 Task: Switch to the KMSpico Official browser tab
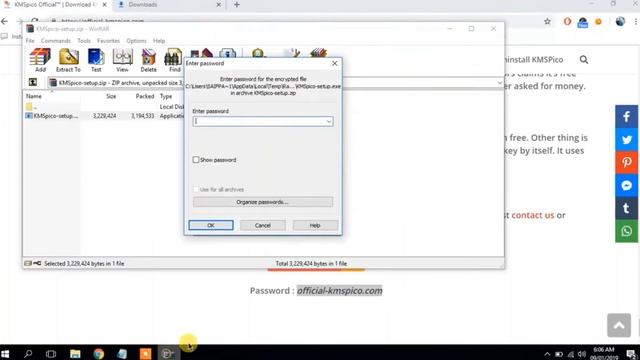(x=55, y=5)
